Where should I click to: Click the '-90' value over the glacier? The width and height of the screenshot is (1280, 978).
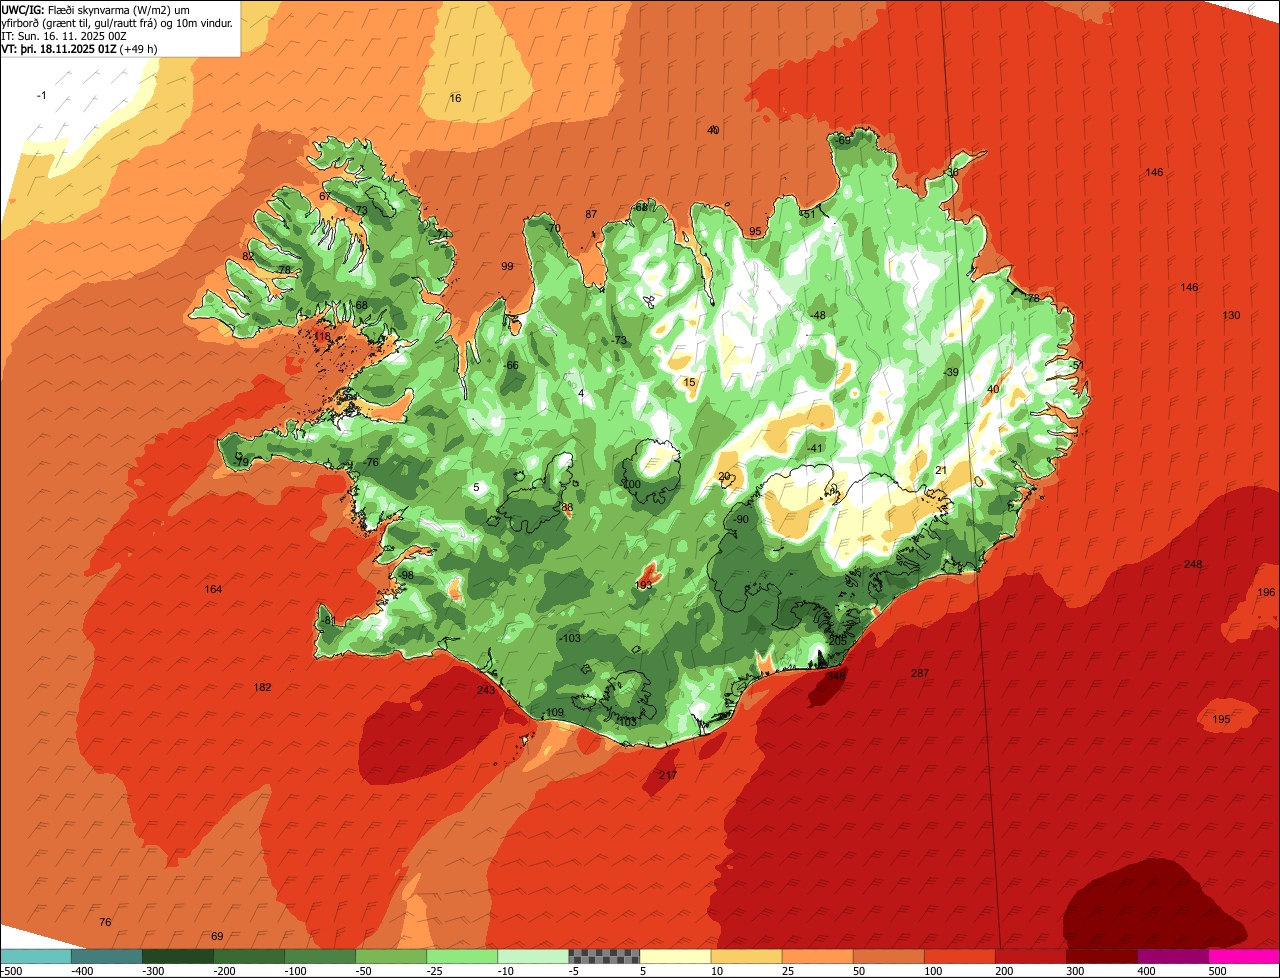(x=740, y=520)
